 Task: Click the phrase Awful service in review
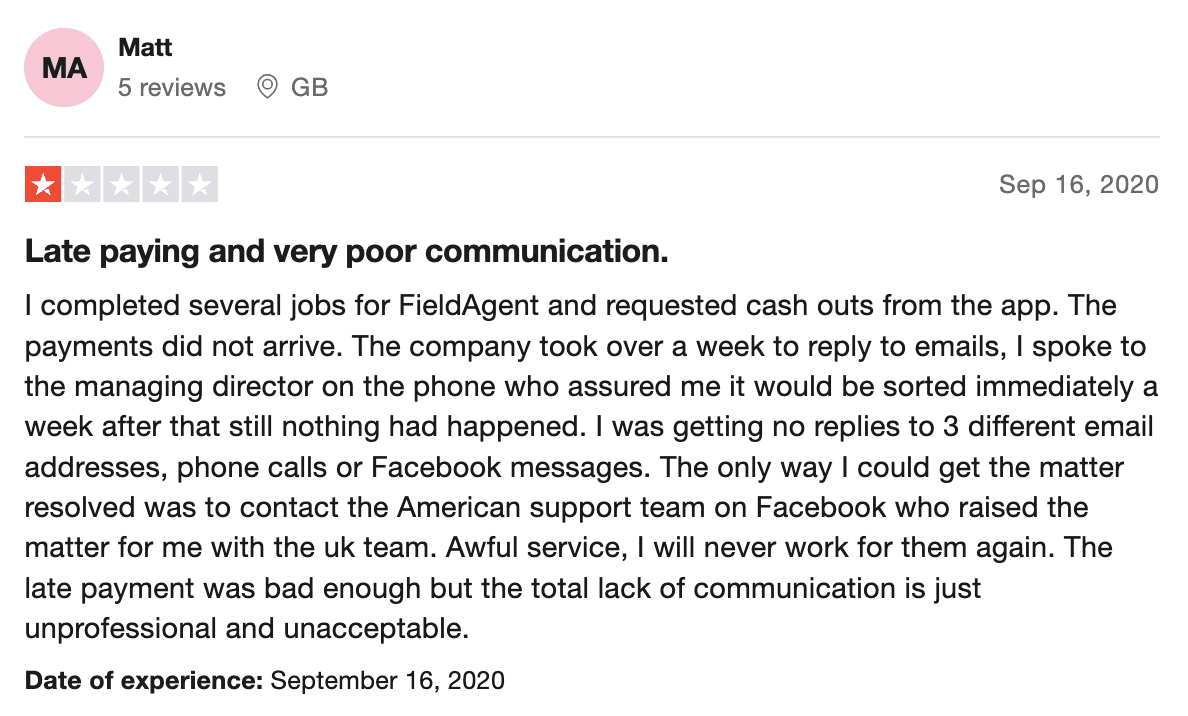pyautogui.click(x=536, y=547)
